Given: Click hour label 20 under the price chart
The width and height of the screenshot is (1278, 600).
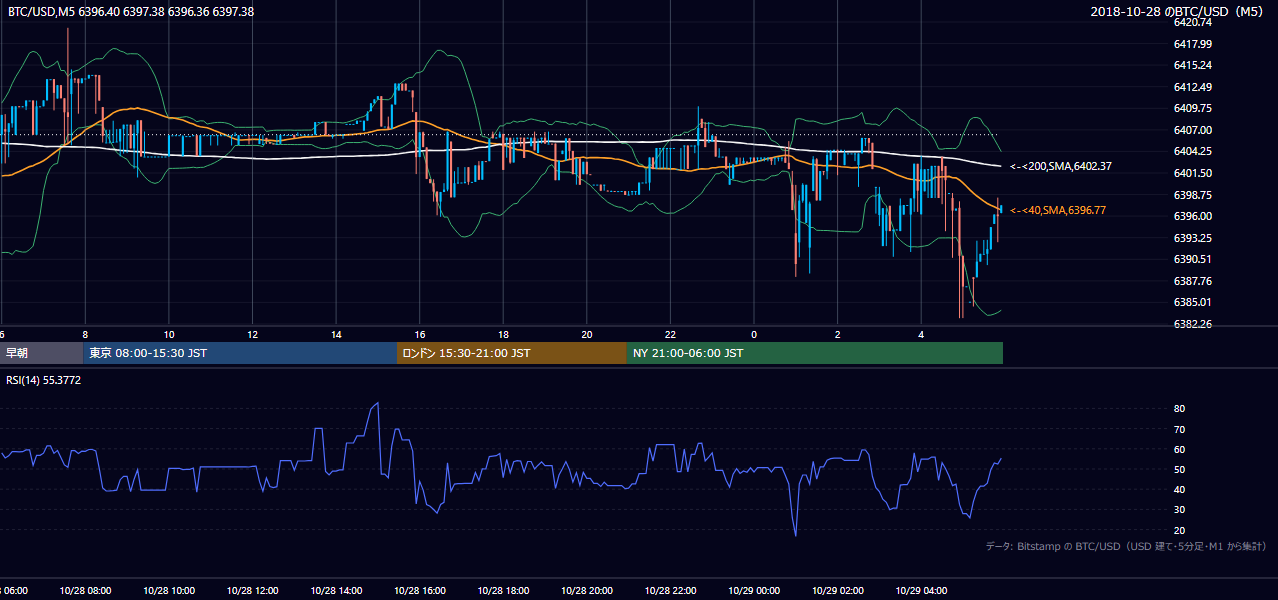Looking at the screenshot, I should pos(587,334).
